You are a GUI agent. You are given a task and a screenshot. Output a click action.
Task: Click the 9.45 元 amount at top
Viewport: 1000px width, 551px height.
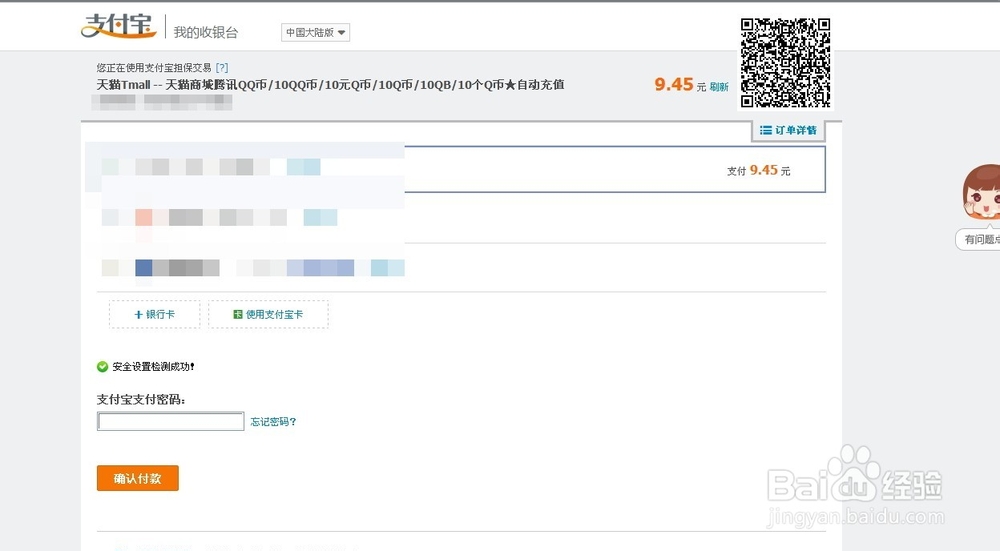[x=680, y=85]
